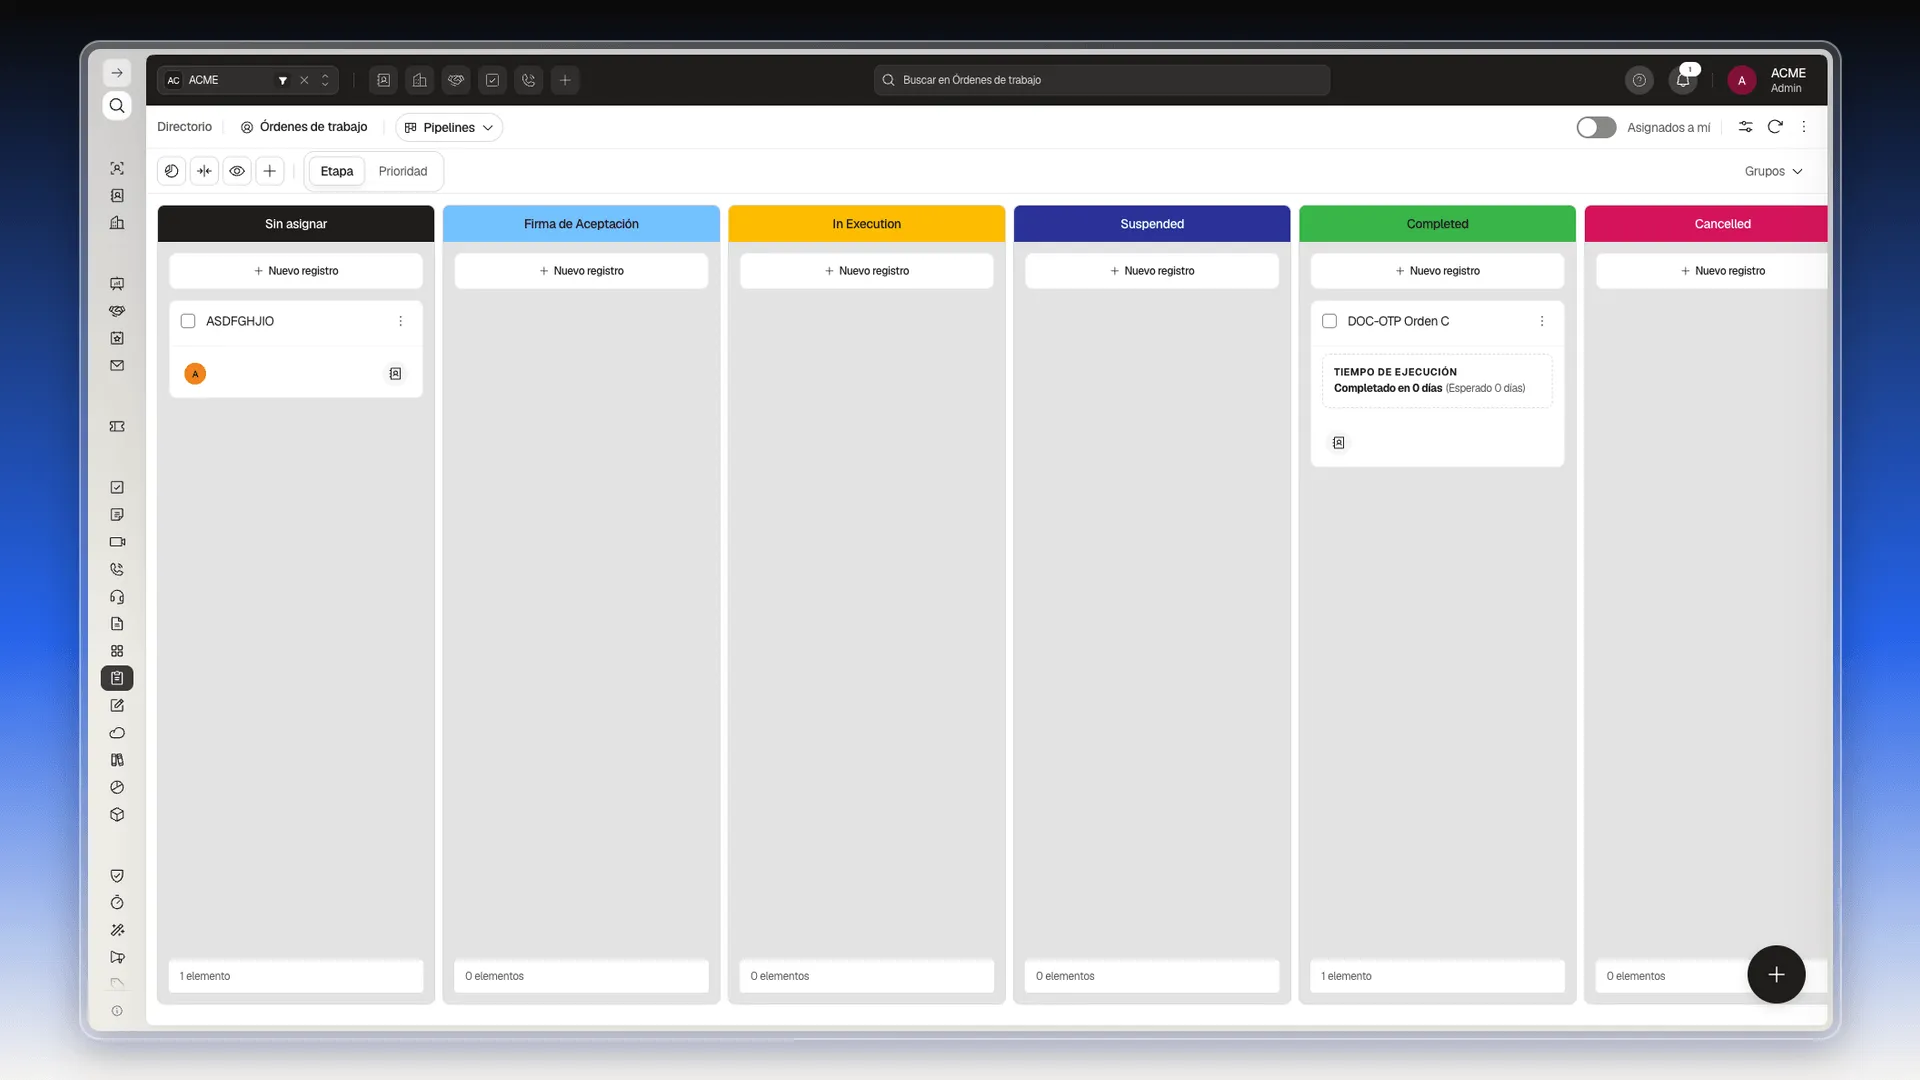Click the green Completed column header
Image resolution: width=1920 pixels, height=1080 pixels.
click(1437, 224)
